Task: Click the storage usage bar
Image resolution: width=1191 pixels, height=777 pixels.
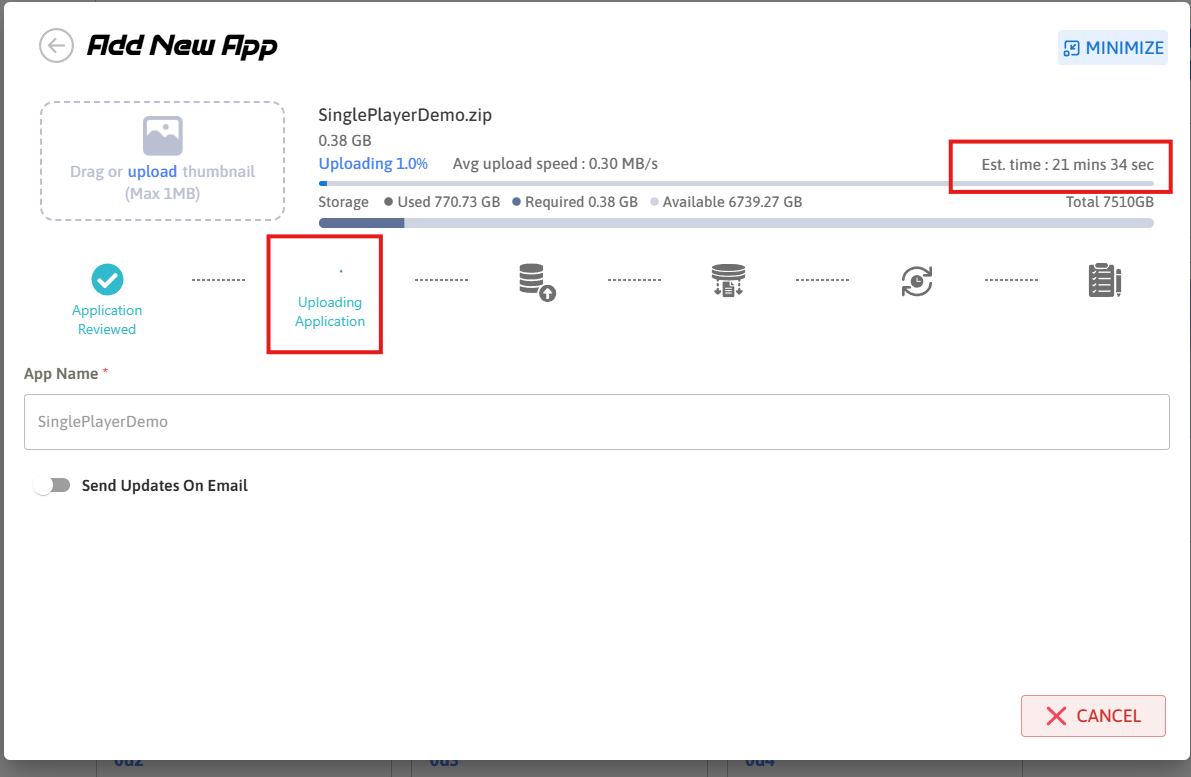Action: (x=735, y=223)
